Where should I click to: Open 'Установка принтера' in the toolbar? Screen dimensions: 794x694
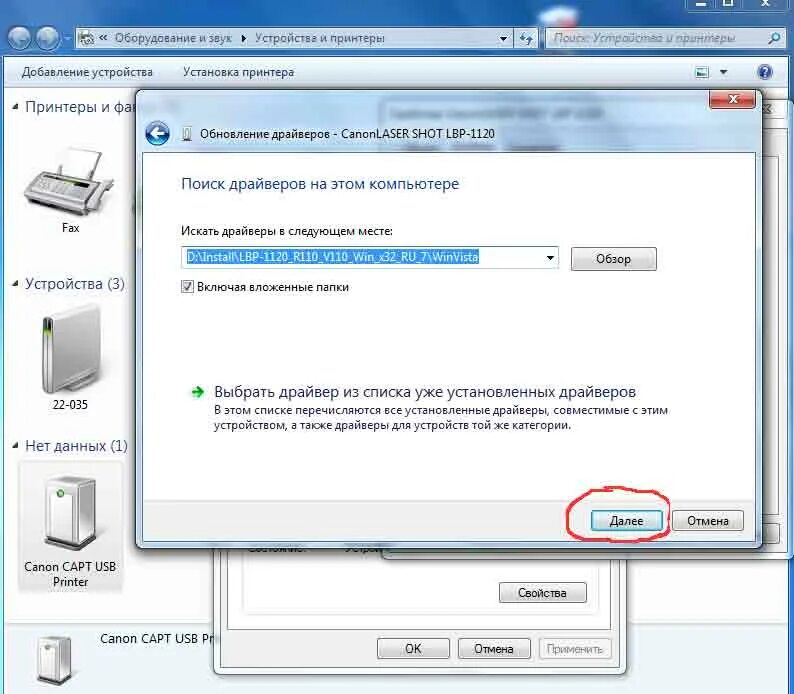click(239, 72)
